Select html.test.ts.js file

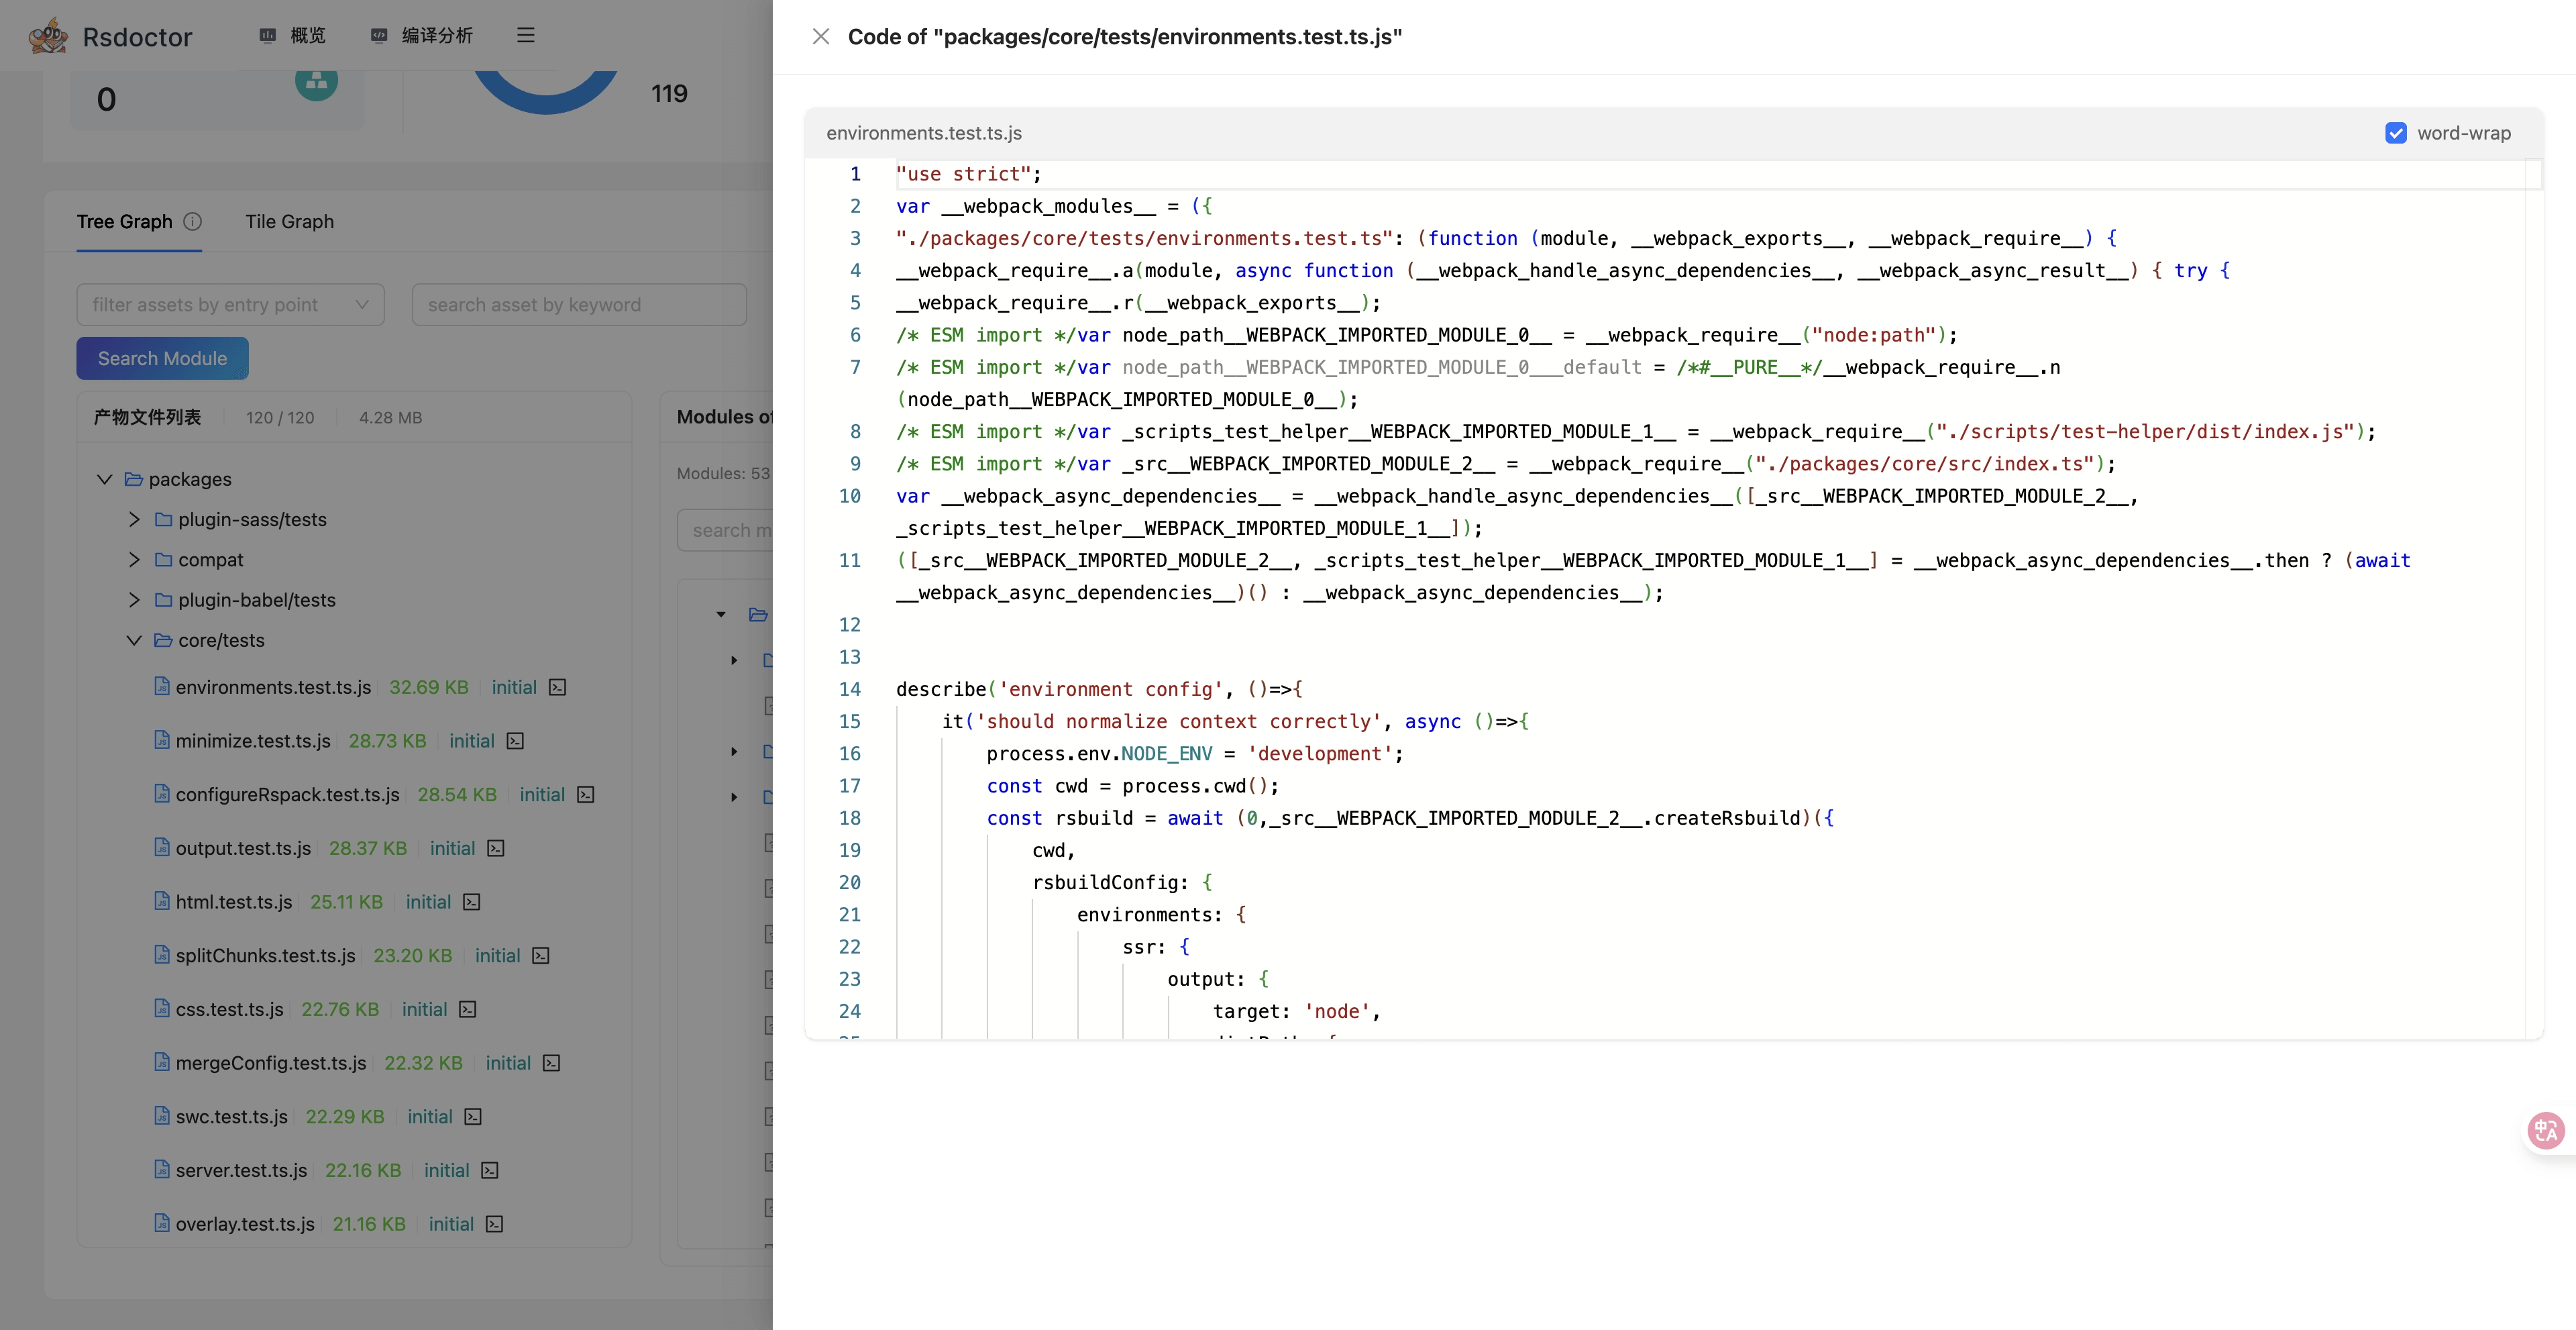[x=234, y=902]
